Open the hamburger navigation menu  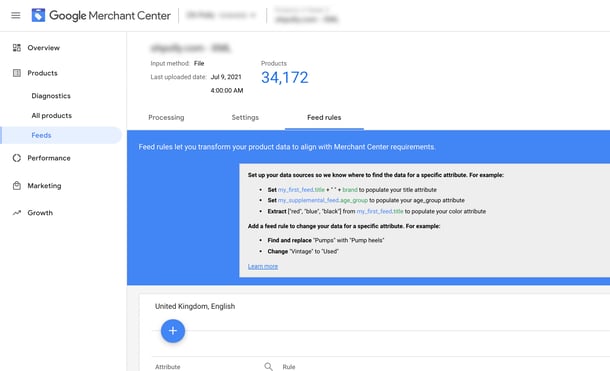pos(16,16)
